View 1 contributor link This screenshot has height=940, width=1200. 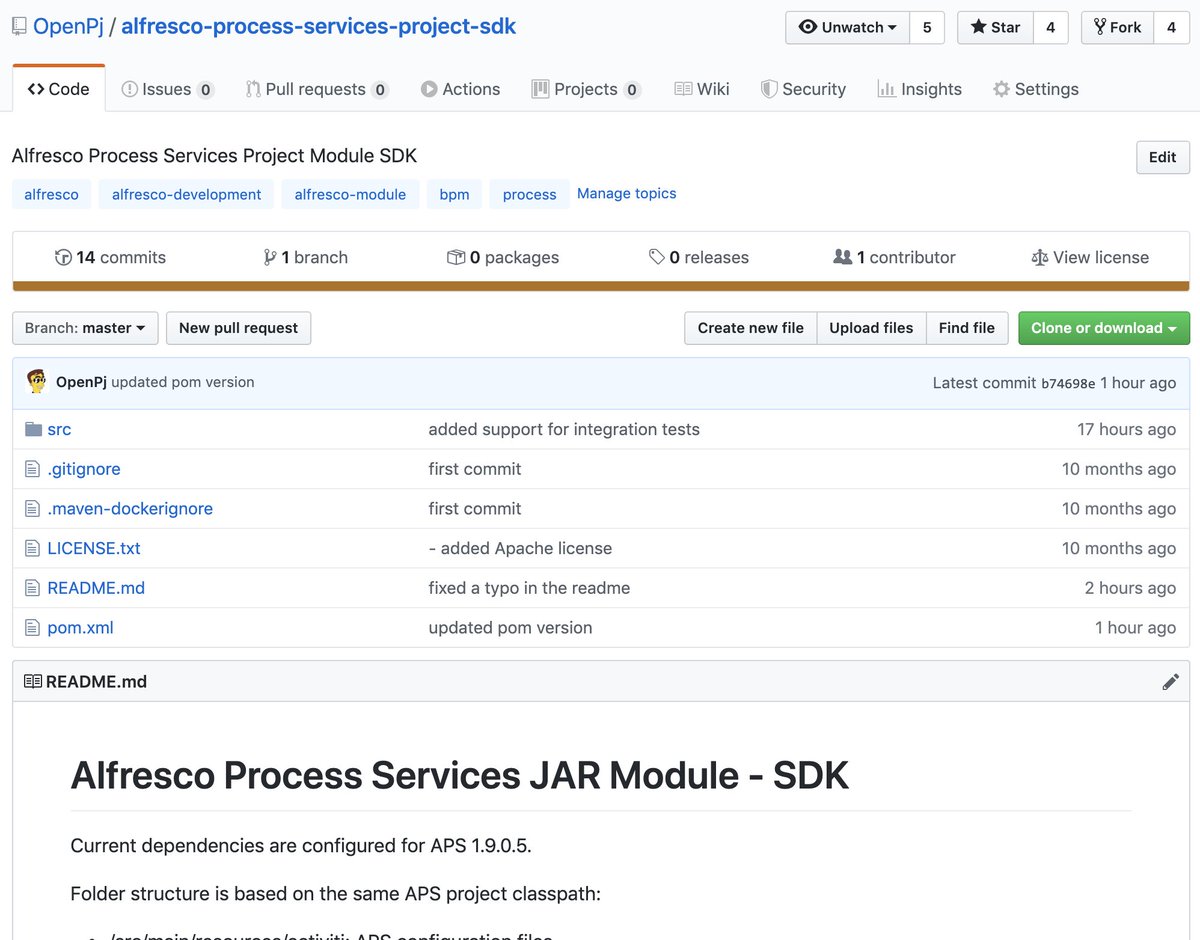[x=894, y=257]
